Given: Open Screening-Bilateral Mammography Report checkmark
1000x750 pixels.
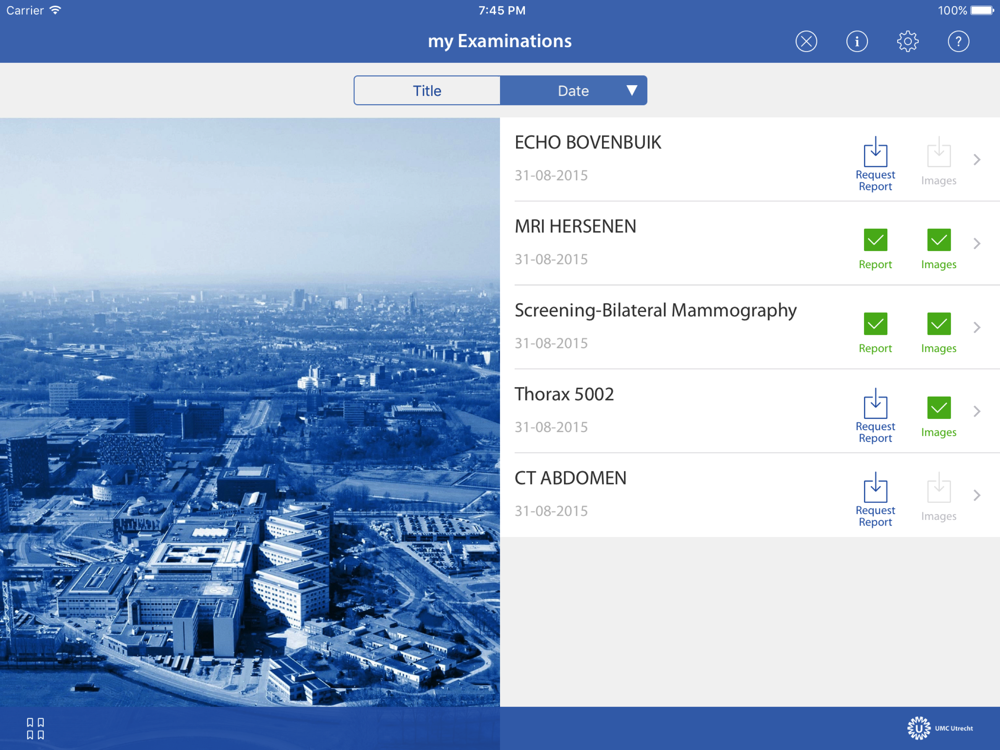Looking at the screenshot, I should [875, 333].
